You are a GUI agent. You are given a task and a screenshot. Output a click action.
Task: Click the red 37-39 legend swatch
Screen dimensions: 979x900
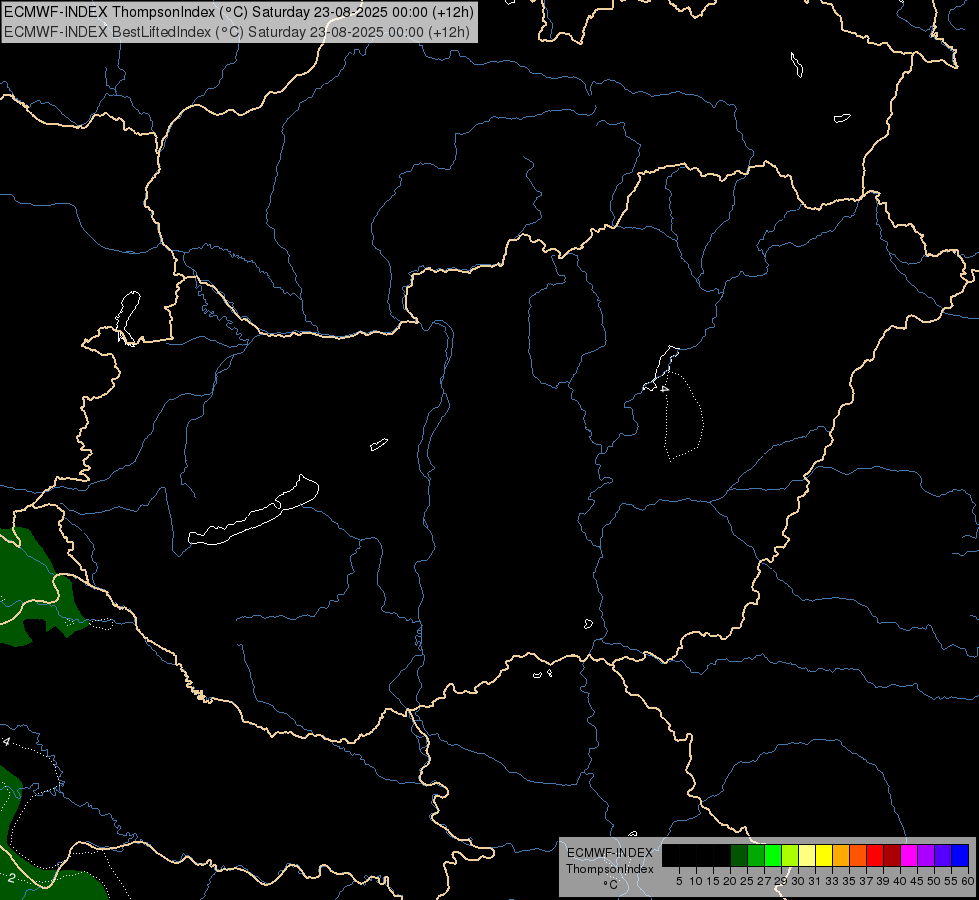point(875,855)
